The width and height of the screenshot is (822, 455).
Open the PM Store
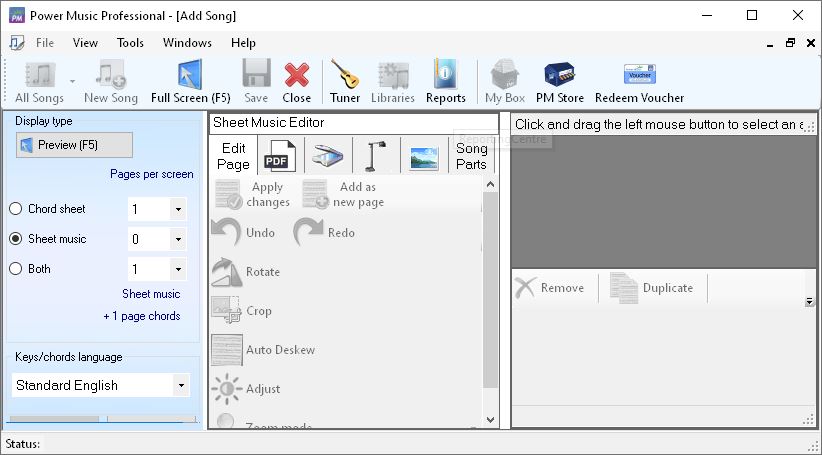(x=559, y=81)
